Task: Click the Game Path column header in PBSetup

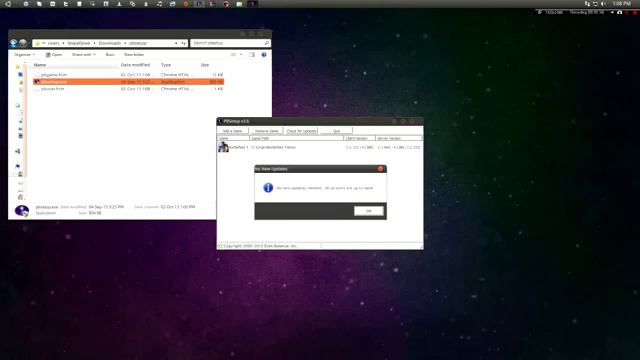Action: [x=296, y=138]
